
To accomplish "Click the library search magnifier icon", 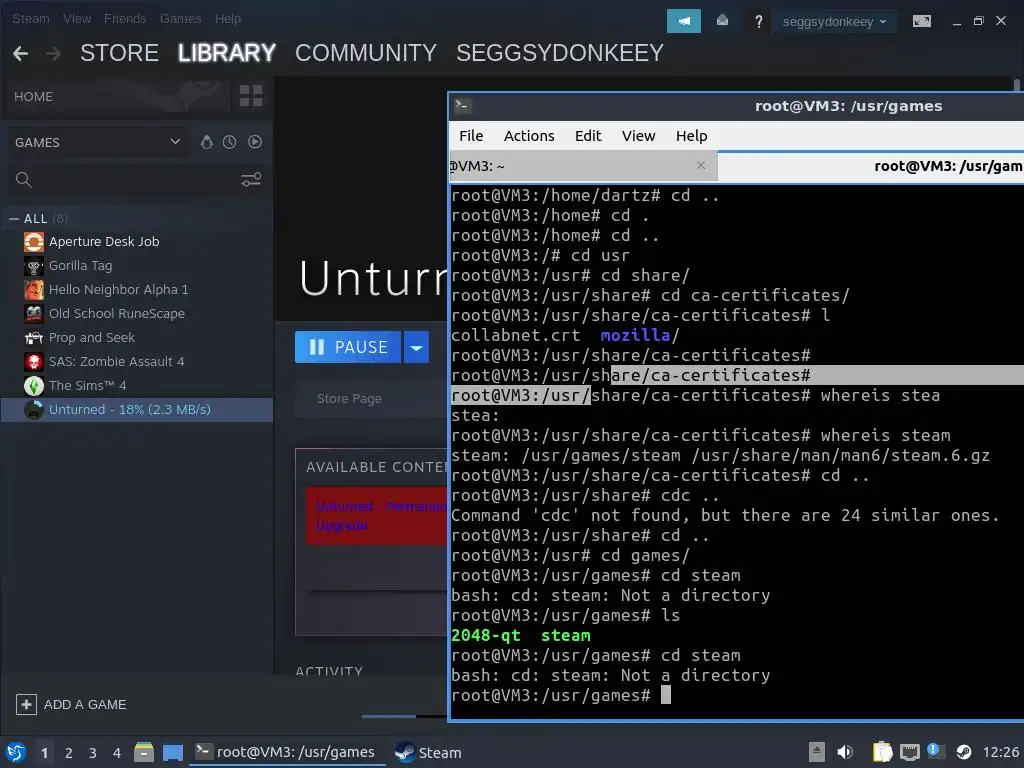I will pyautogui.click(x=24, y=180).
